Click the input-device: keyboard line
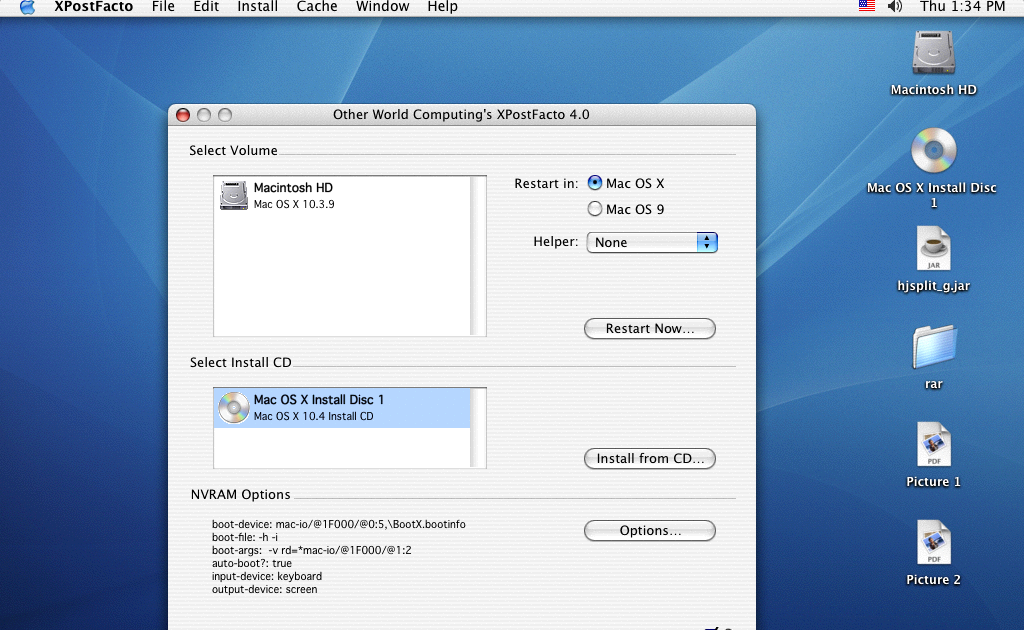Screen dimensions: 1024x630 tap(266, 576)
